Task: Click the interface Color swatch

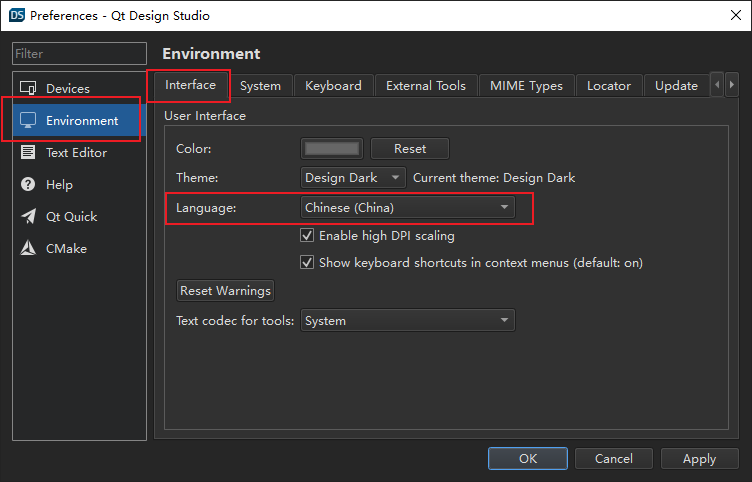Action: 332,149
